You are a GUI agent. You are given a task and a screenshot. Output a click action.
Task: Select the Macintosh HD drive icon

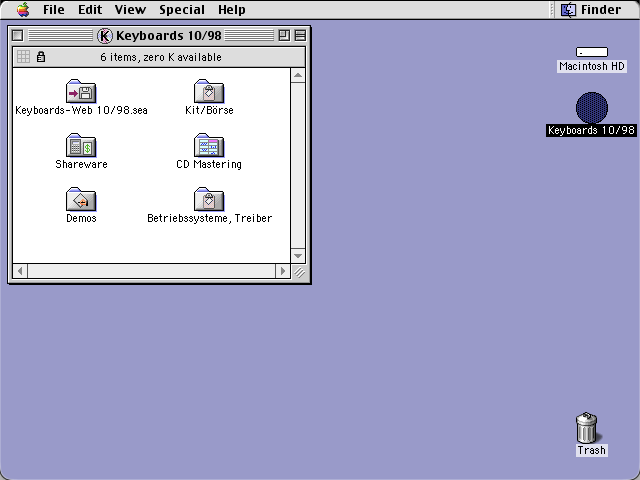pyautogui.click(x=591, y=52)
